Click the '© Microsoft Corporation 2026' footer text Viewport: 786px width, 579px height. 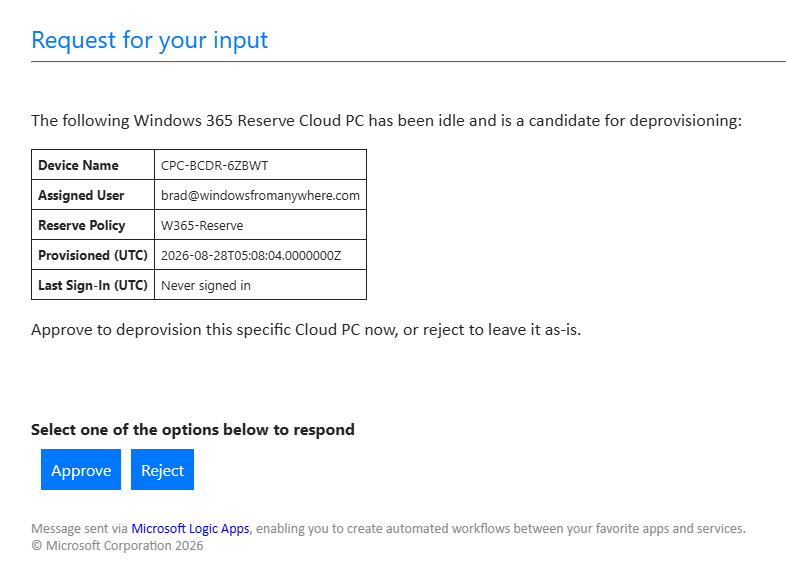point(117,545)
